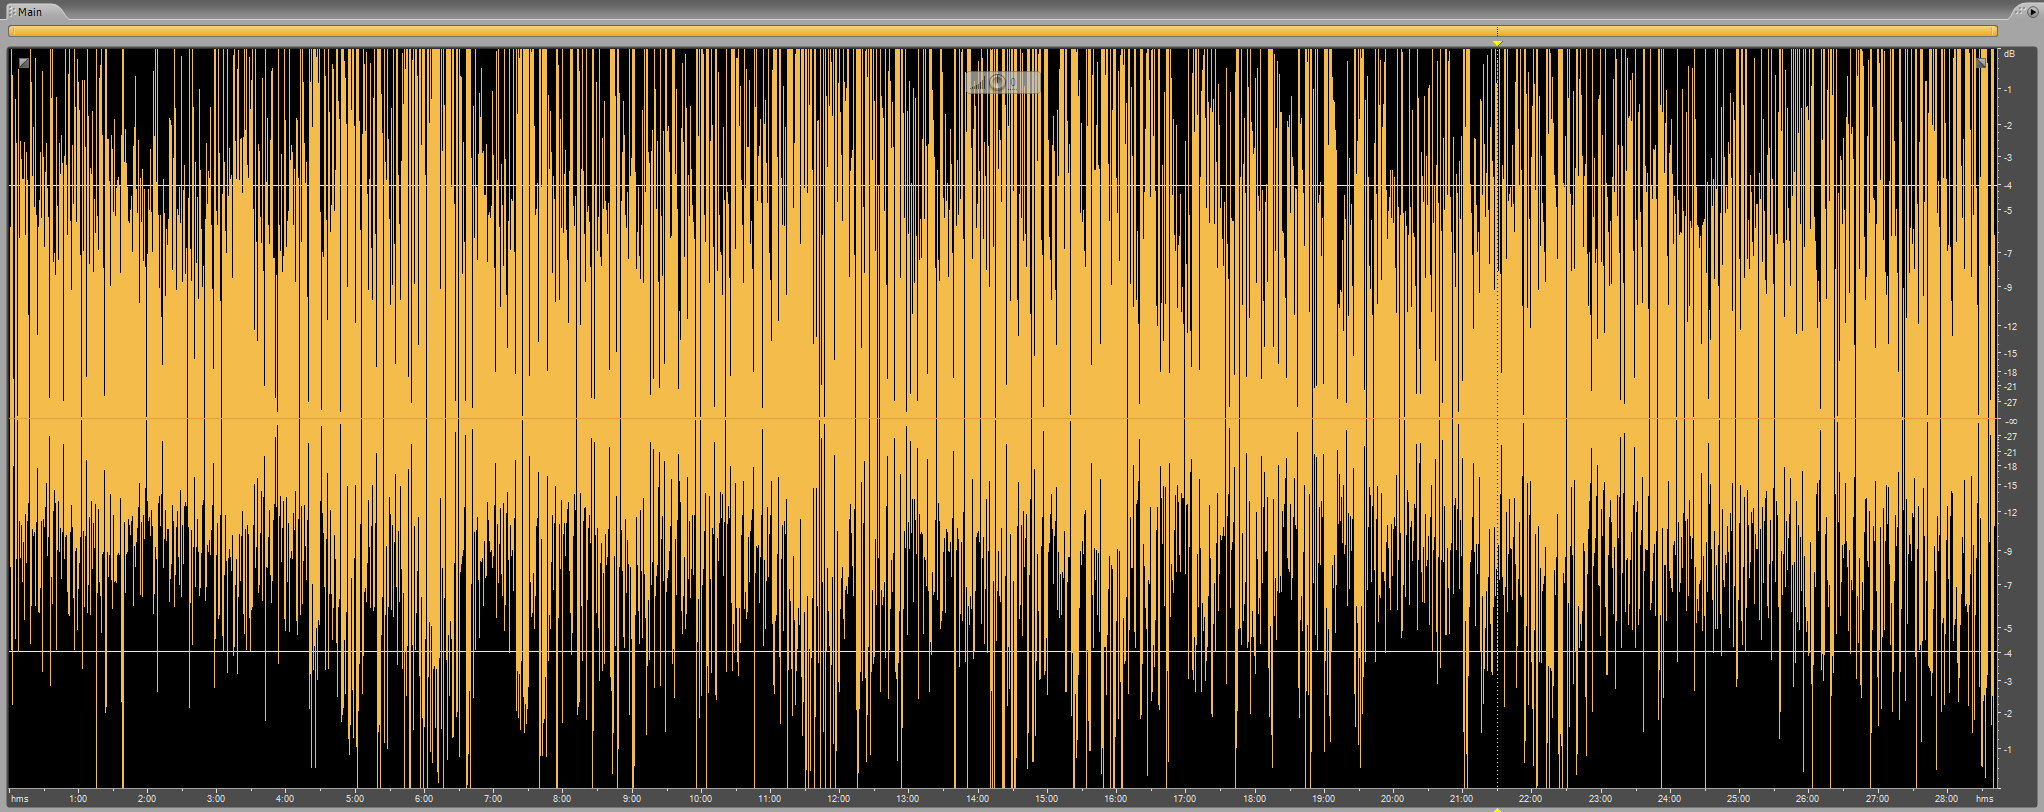This screenshot has width=2044, height=812.
Task: Click the 14:00 mark on the time ruler
Action: pos(977,798)
